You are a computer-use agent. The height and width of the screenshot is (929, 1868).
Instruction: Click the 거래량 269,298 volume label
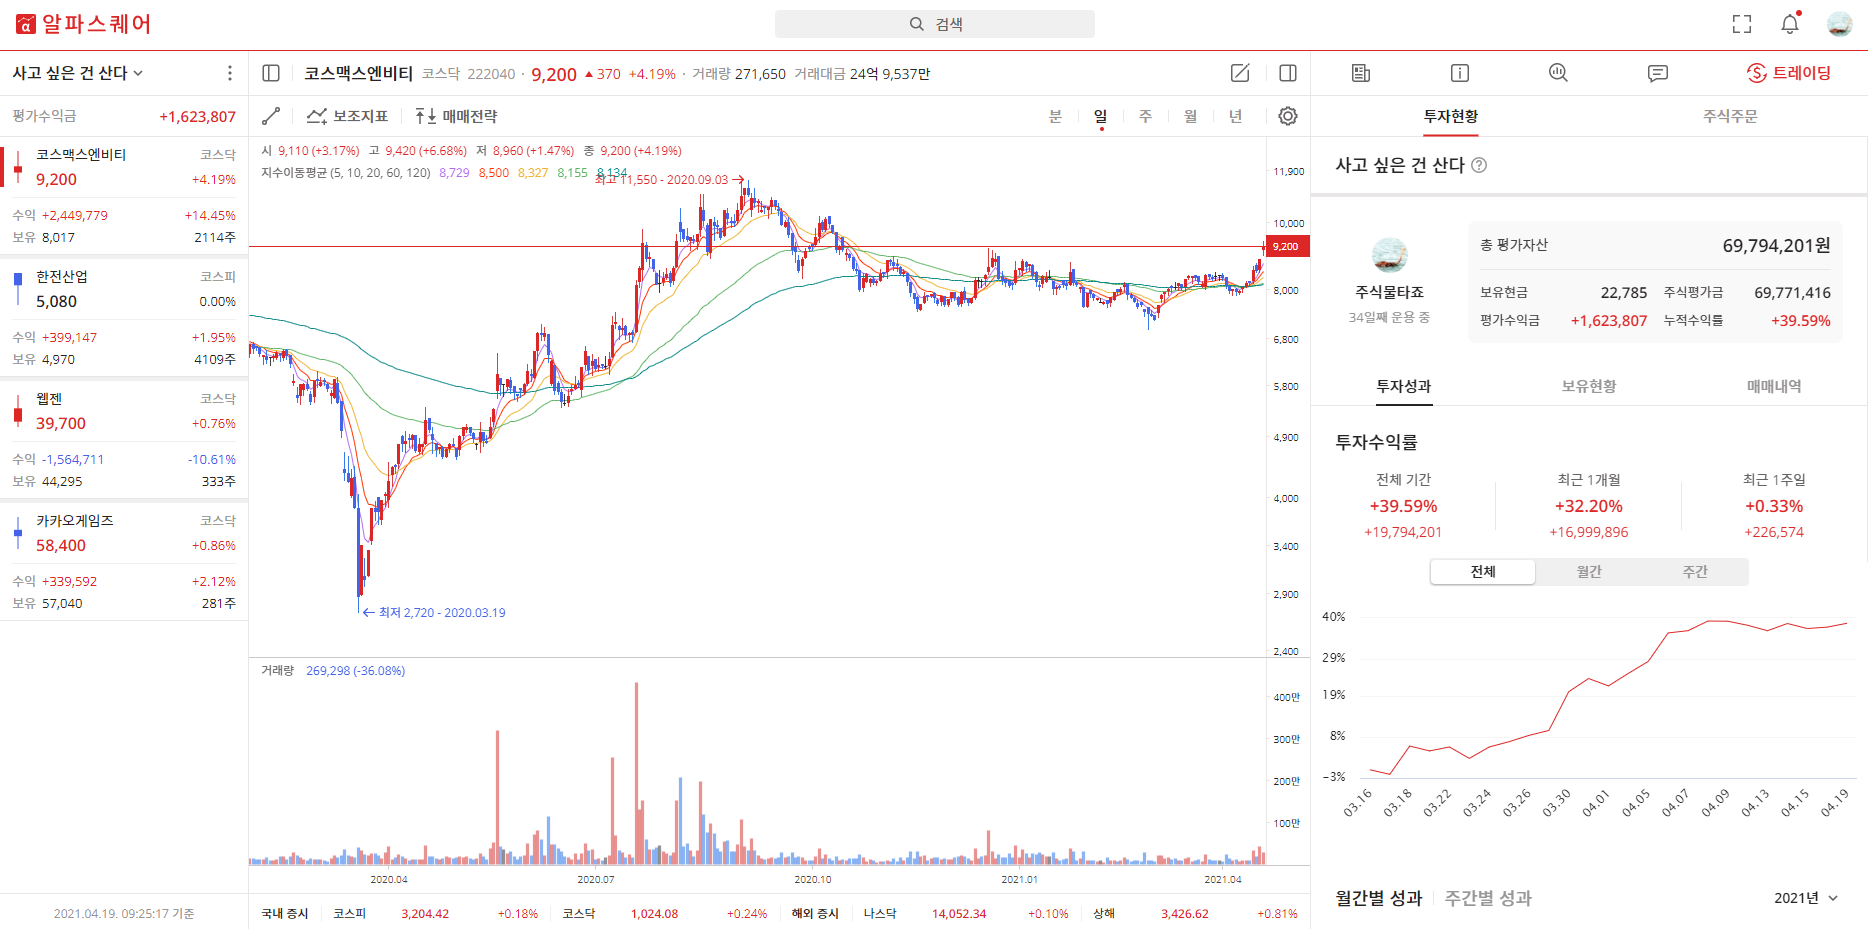tap(333, 671)
